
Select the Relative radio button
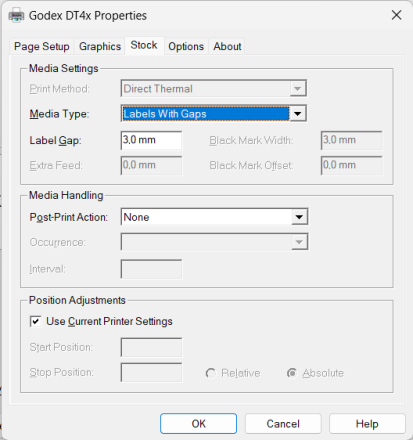click(211, 373)
